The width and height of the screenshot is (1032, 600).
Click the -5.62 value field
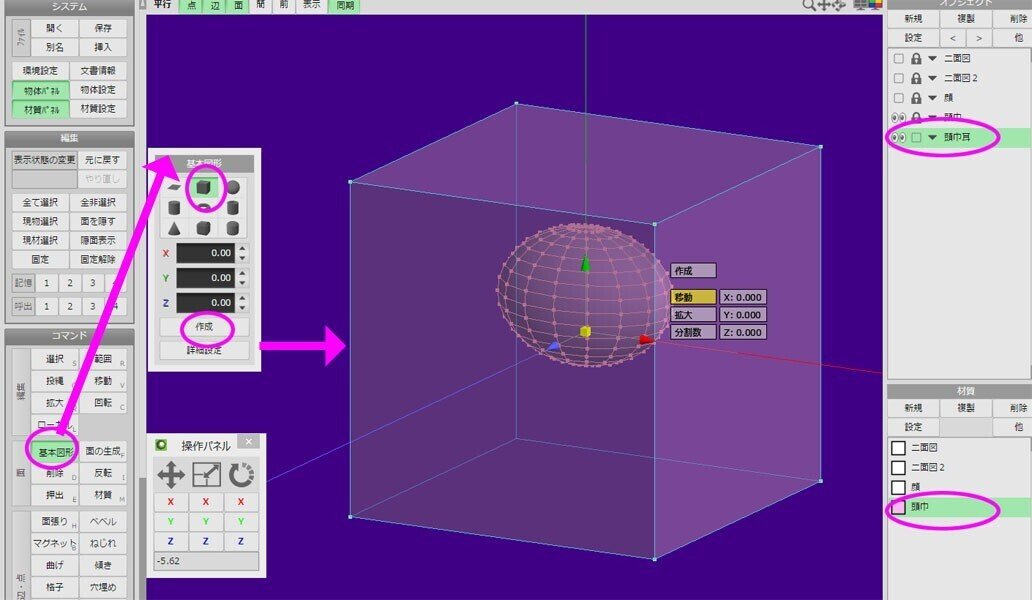coord(206,561)
